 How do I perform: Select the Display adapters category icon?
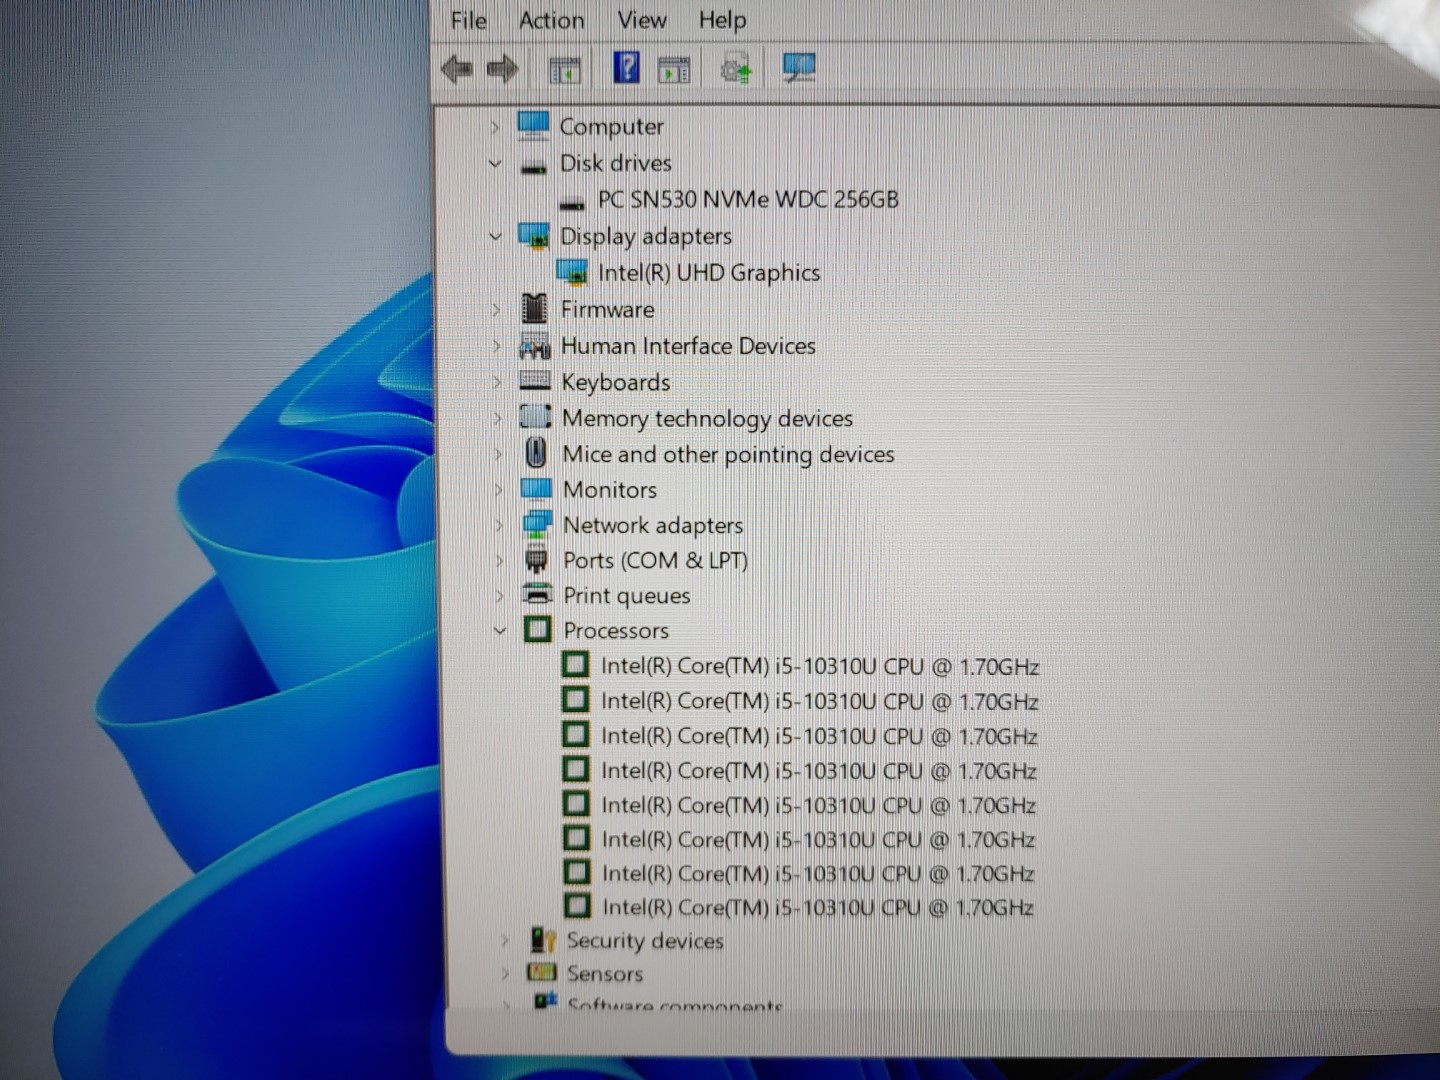535,236
